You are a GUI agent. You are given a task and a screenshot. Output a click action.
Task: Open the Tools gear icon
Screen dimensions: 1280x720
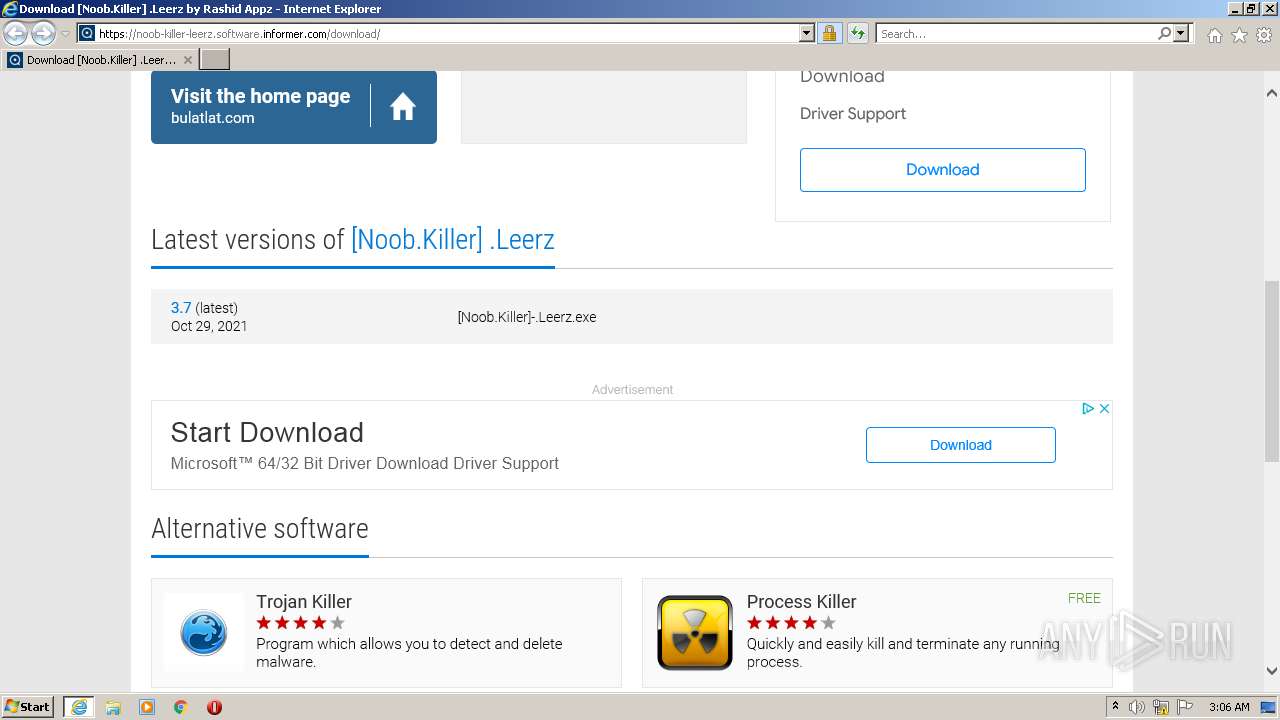click(x=1264, y=35)
